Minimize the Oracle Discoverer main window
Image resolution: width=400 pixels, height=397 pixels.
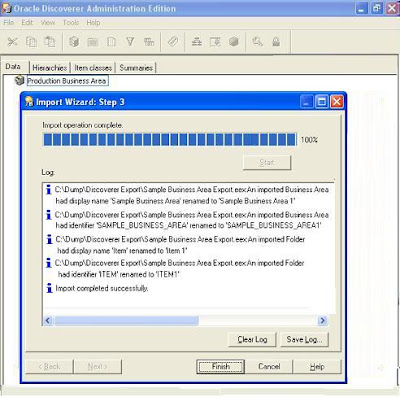(x=361, y=8)
